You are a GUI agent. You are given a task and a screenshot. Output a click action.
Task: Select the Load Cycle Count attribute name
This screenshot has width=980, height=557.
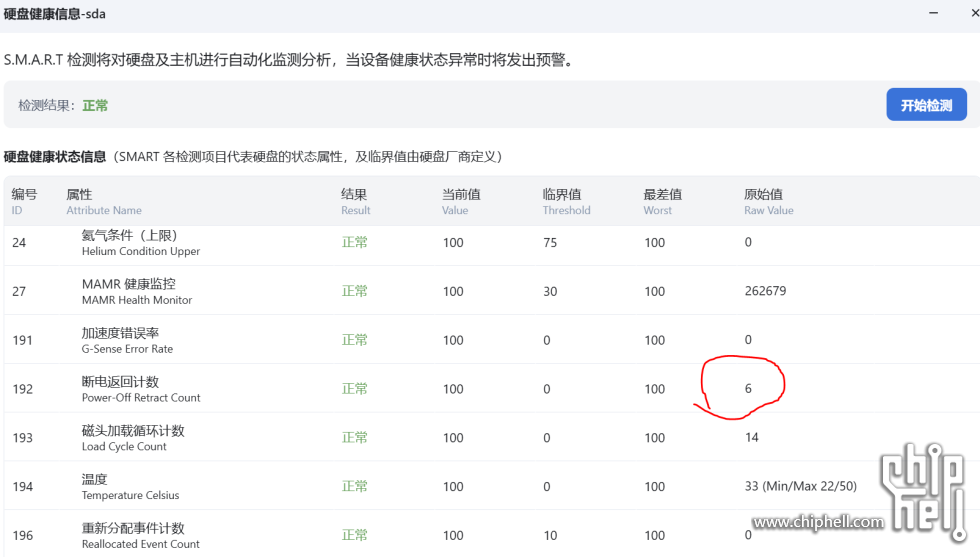(x=124, y=446)
